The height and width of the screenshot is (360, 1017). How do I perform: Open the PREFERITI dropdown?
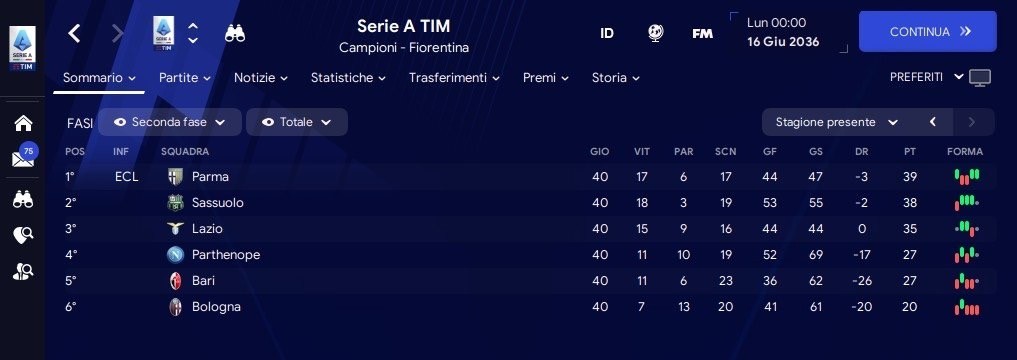tap(927, 77)
